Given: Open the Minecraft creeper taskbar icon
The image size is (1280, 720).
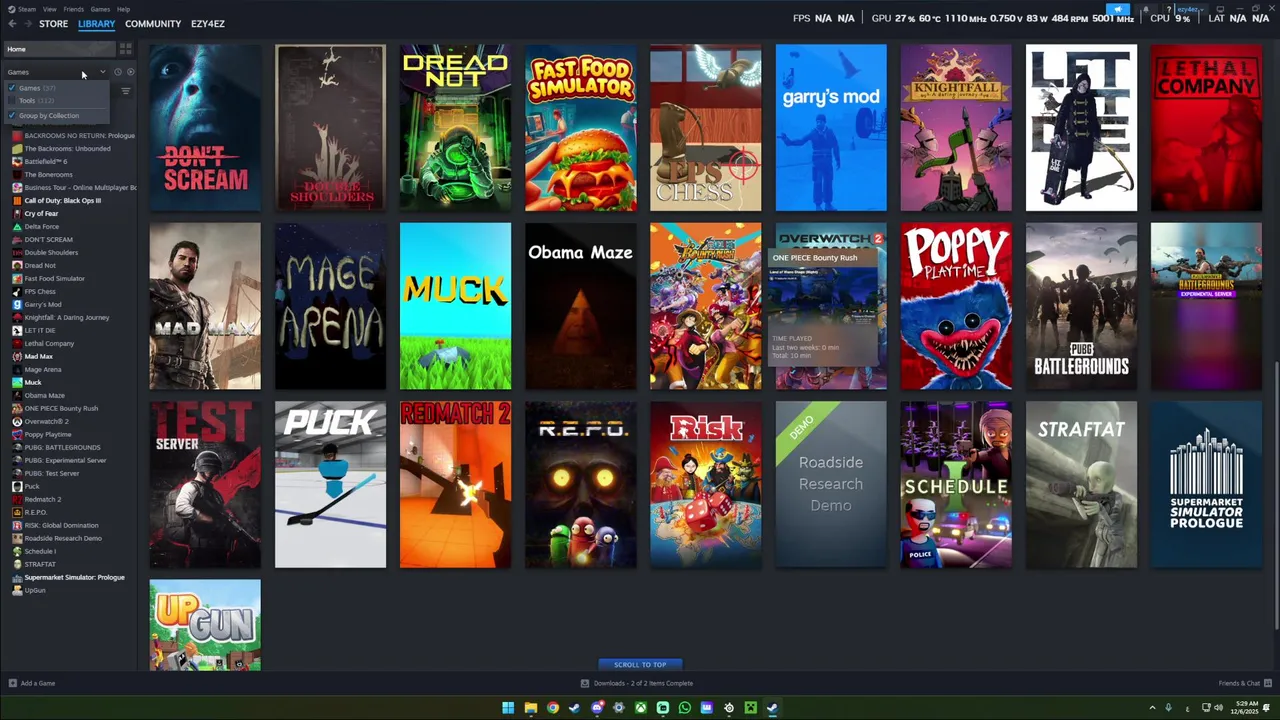Looking at the screenshot, I should [750, 708].
